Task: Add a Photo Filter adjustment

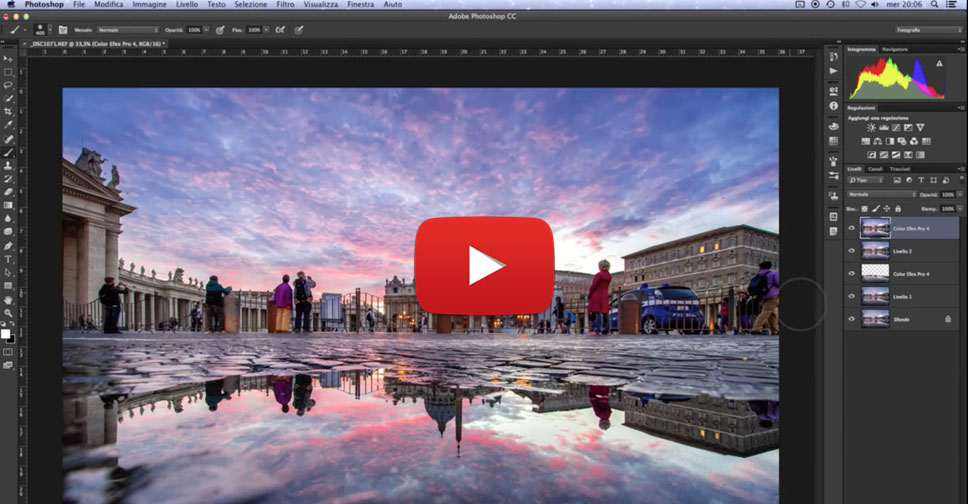Action: point(902,141)
